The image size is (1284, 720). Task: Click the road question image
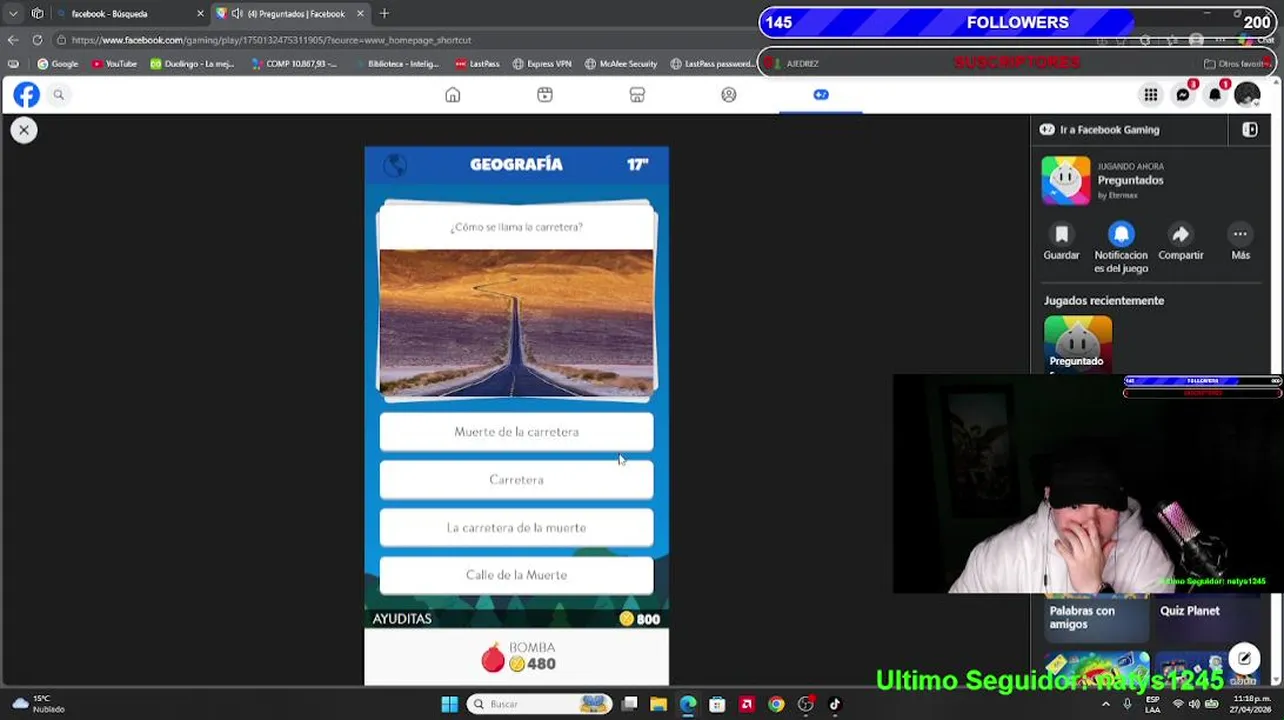click(516, 322)
